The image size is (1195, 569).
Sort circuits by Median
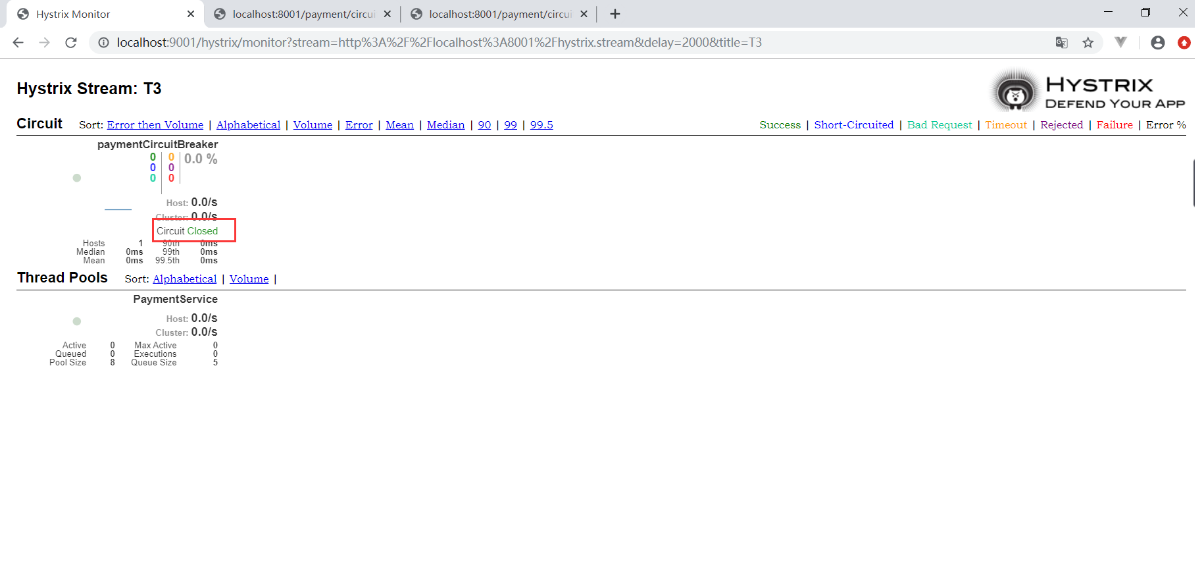(x=445, y=125)
